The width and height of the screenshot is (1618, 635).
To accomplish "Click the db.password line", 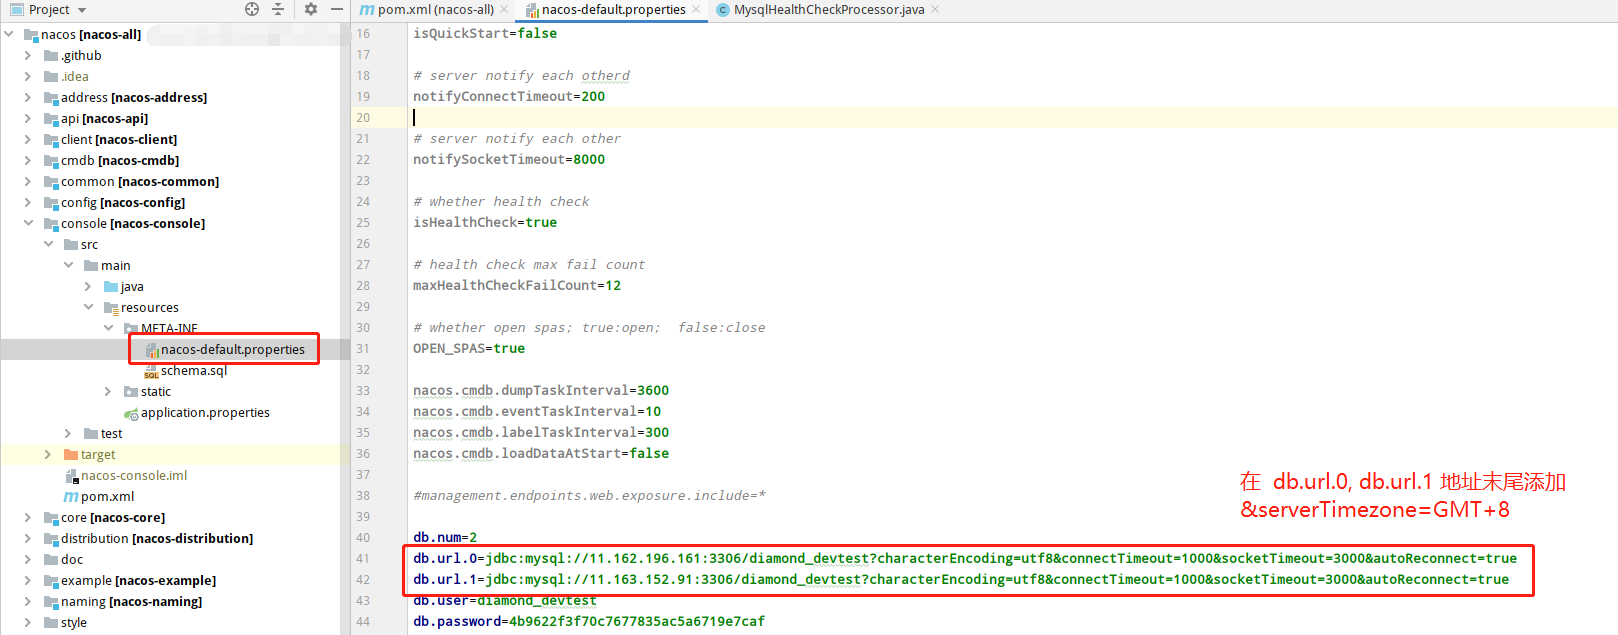I will pyautogui.click(x=589, y=621).
